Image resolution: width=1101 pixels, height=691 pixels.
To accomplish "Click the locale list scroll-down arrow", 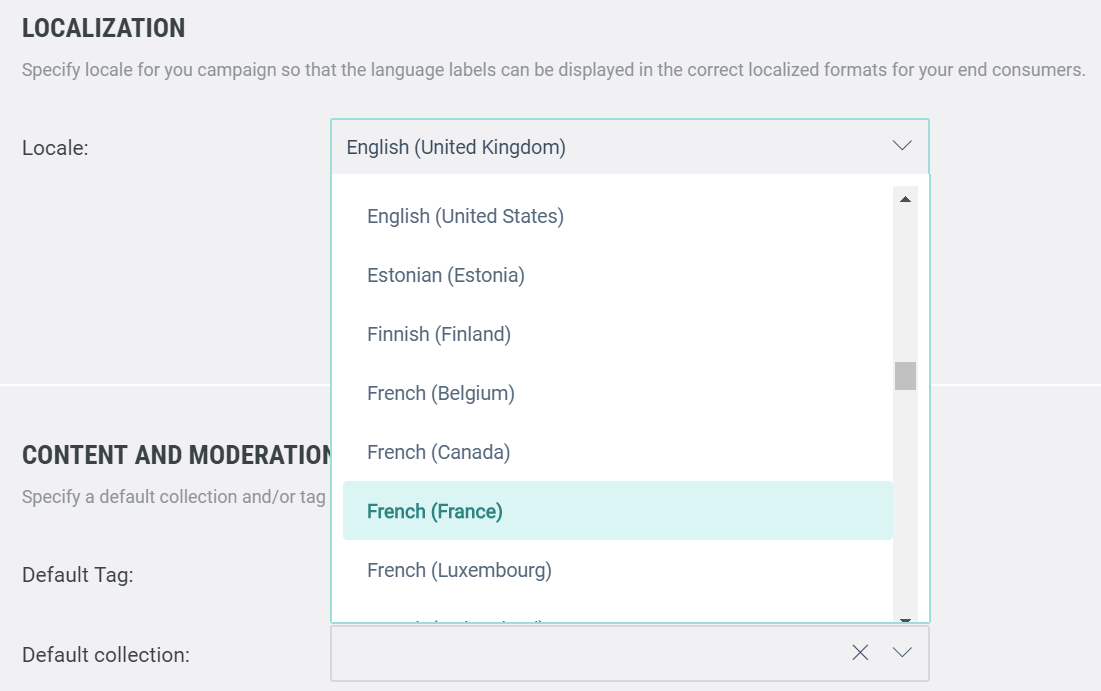I will [x=905, y=620].
